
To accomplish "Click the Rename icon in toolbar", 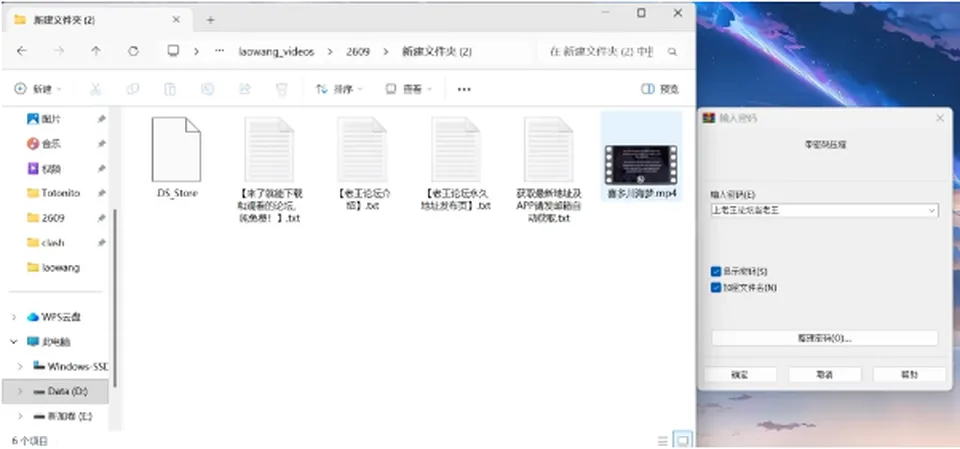I will pyautogui.click(x=208, y=89).
